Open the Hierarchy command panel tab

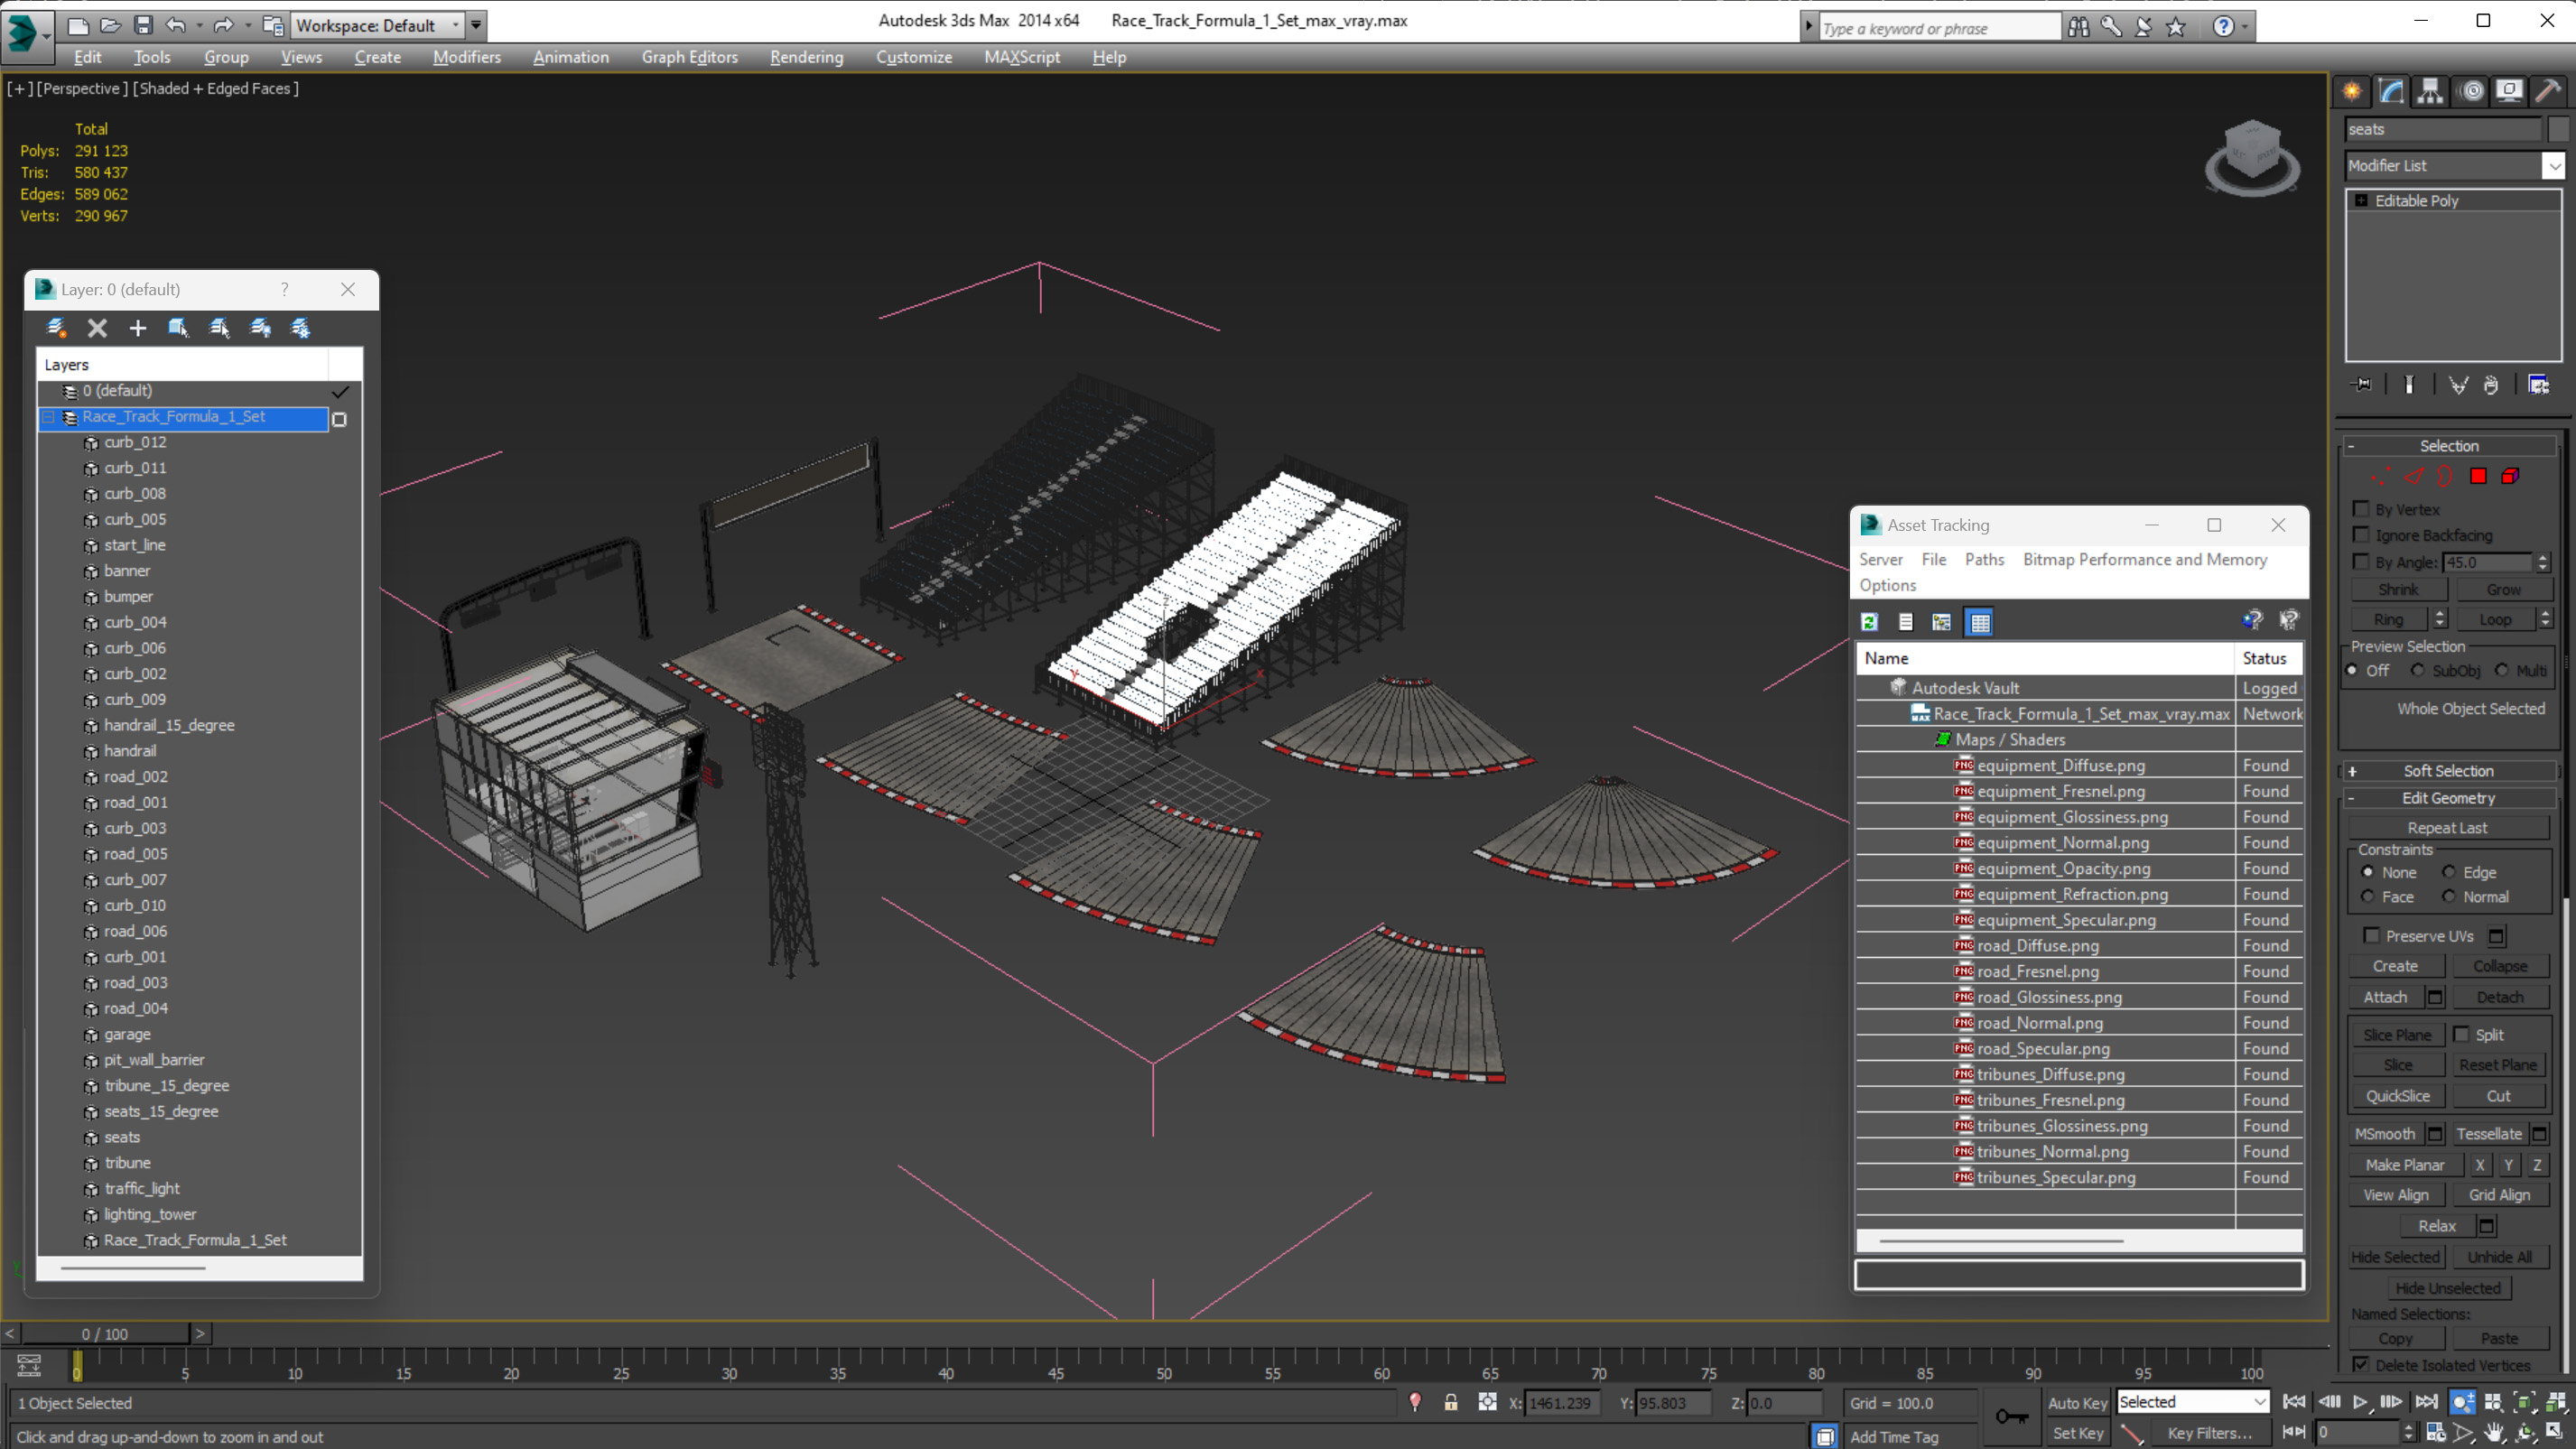pos(2430,92)
